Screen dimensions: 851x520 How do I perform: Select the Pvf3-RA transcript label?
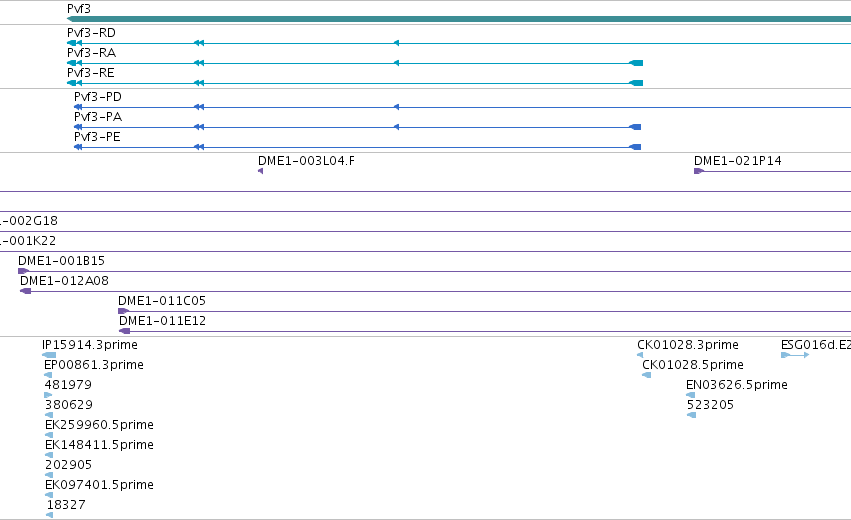tap(91, 53)
